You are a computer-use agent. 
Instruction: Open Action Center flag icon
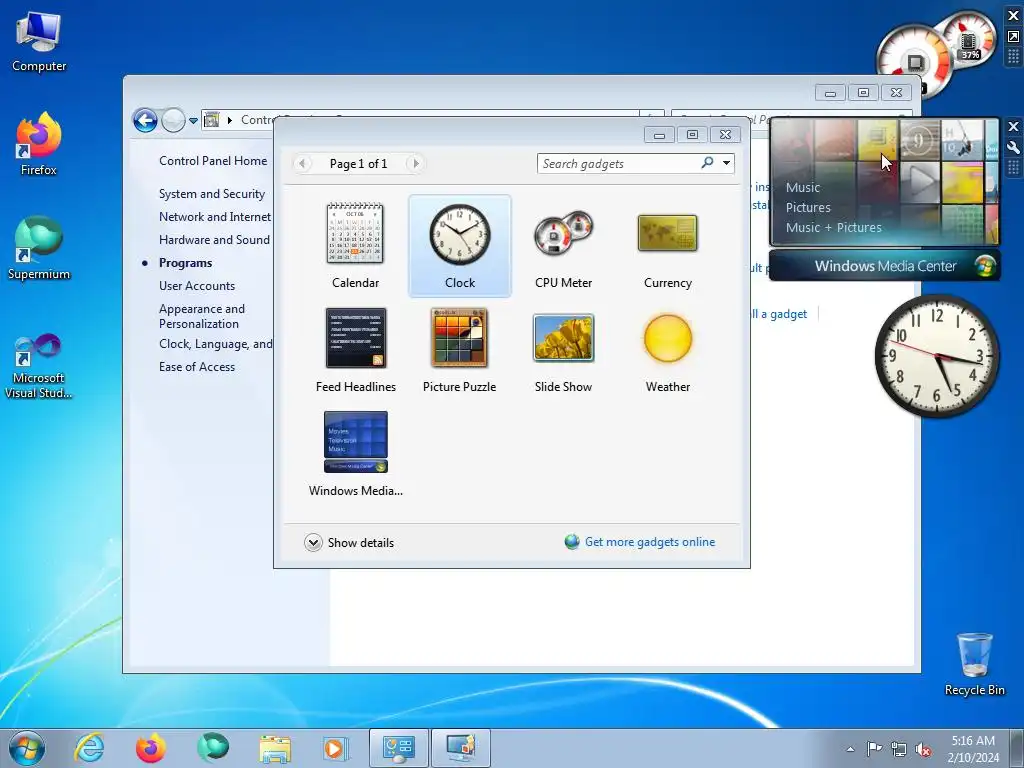[874, 749]
